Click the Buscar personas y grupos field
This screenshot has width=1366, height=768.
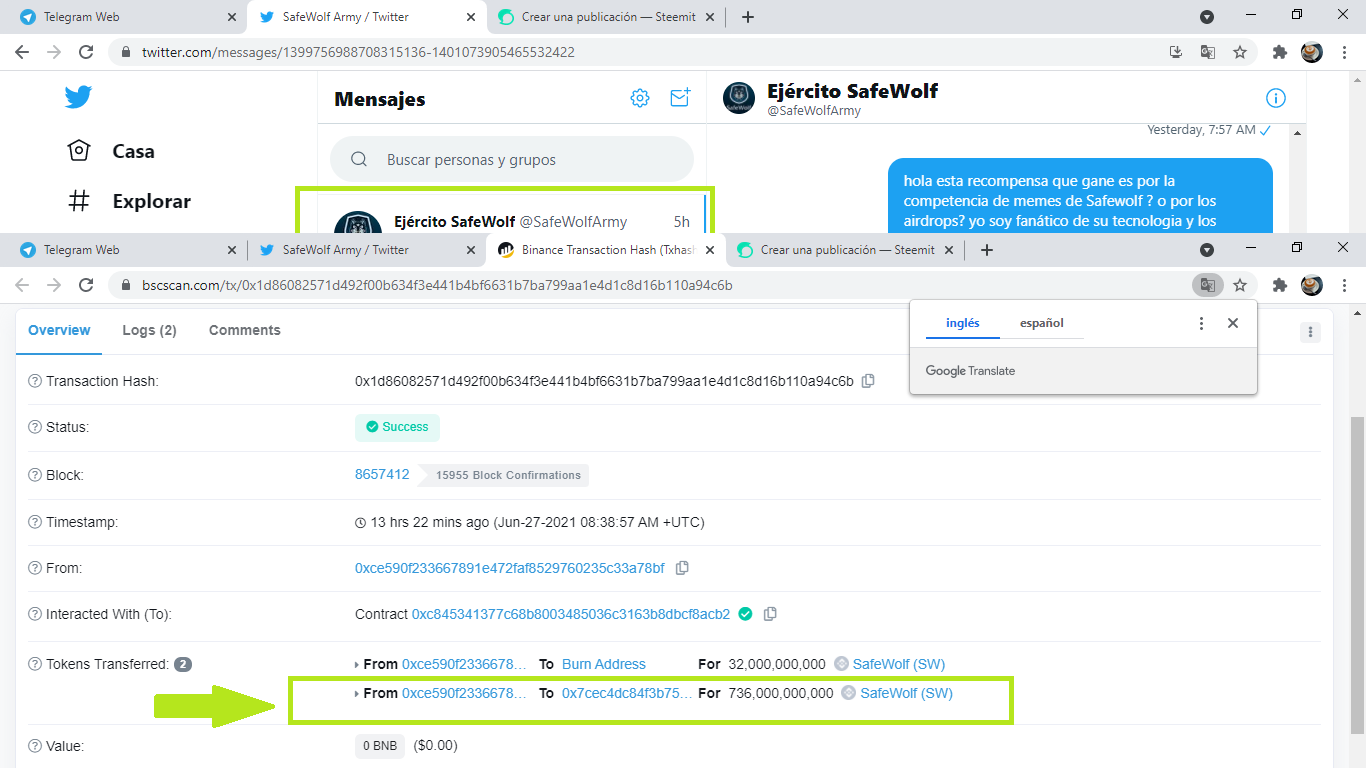pyautogui.click(x=512, y=159)
